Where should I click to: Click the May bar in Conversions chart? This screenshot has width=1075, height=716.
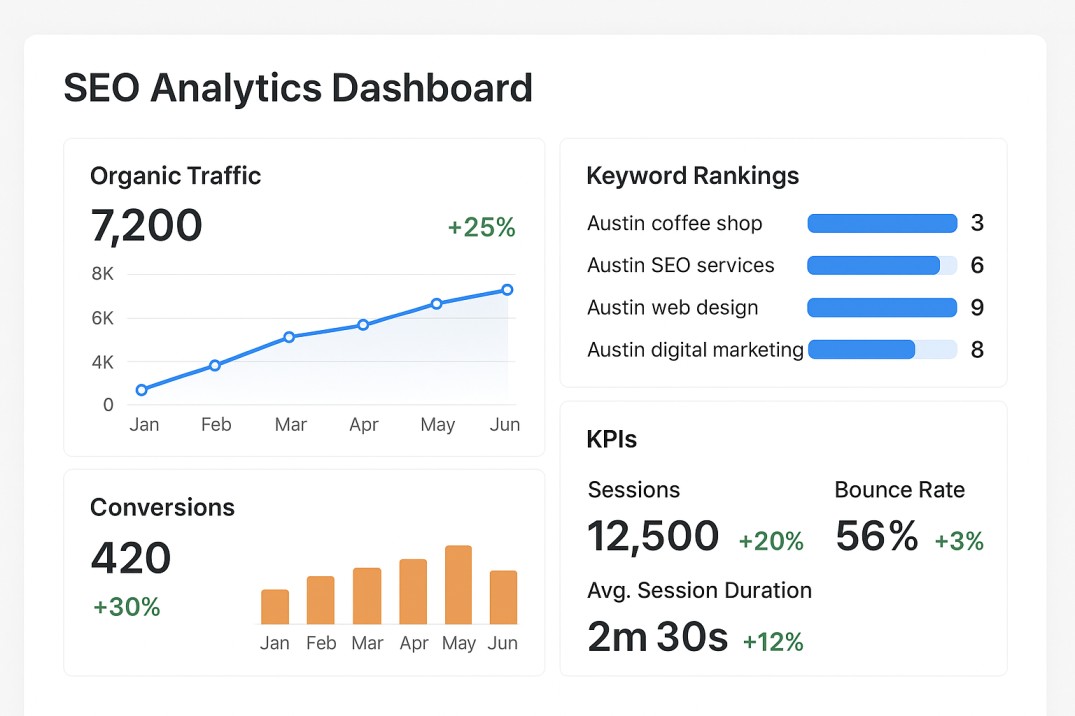(x=458, y=585)
